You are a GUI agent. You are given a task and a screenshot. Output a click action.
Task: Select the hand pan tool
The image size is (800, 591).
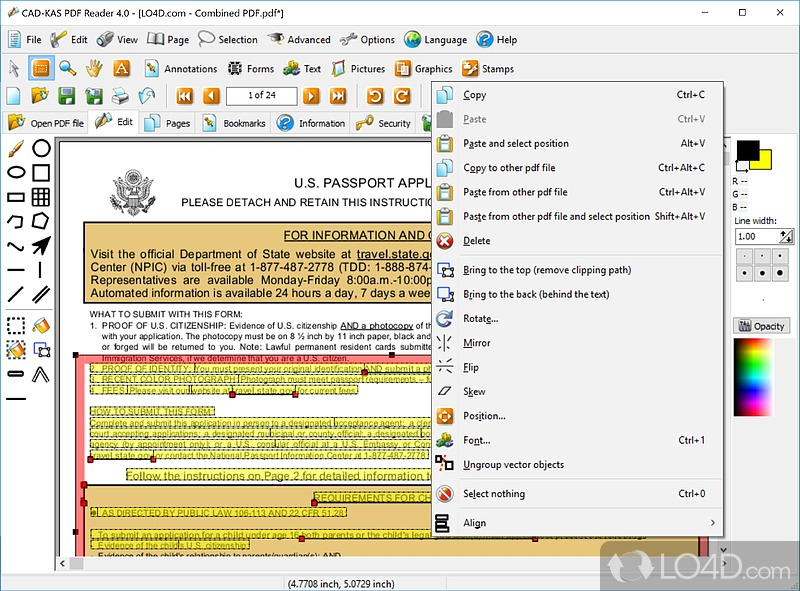(94, 68)
